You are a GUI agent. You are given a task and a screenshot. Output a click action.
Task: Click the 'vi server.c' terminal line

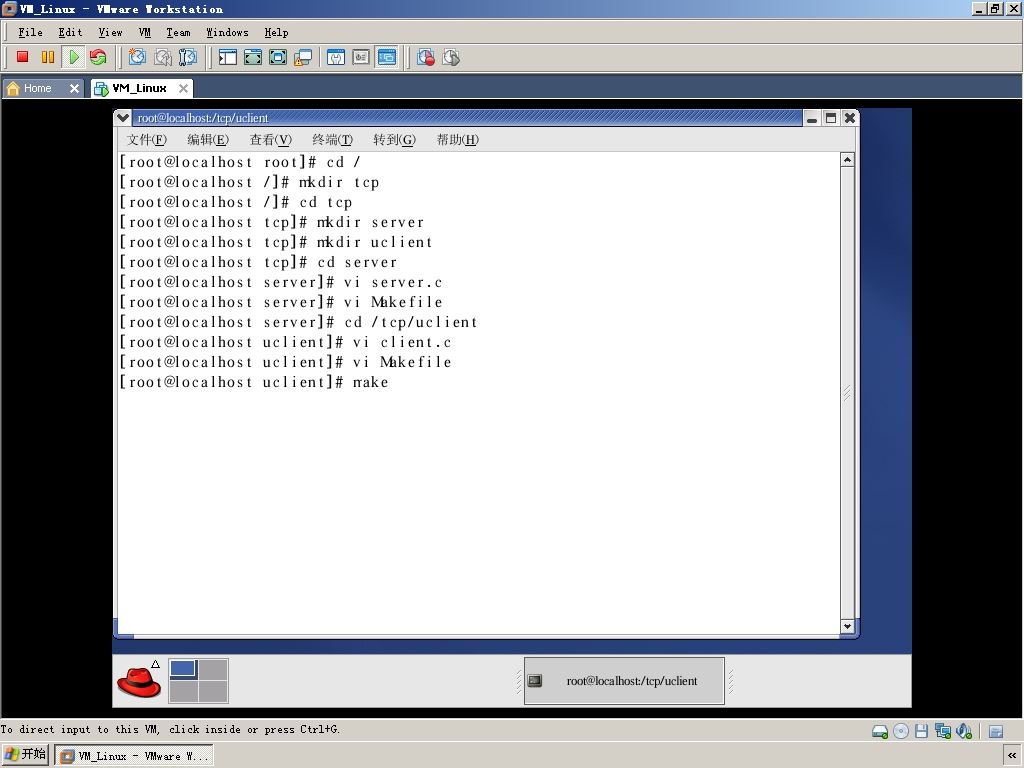pos(281,282)
